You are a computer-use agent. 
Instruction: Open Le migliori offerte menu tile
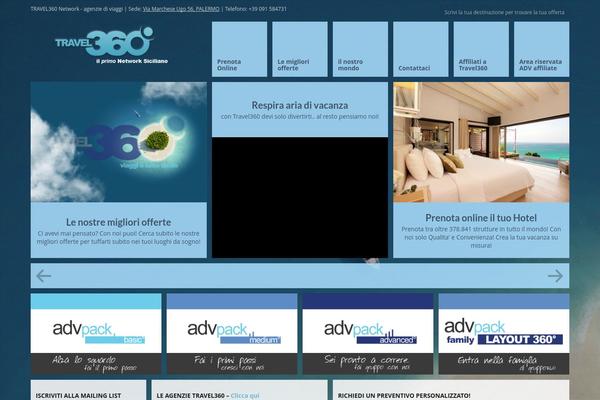[300, 49]
